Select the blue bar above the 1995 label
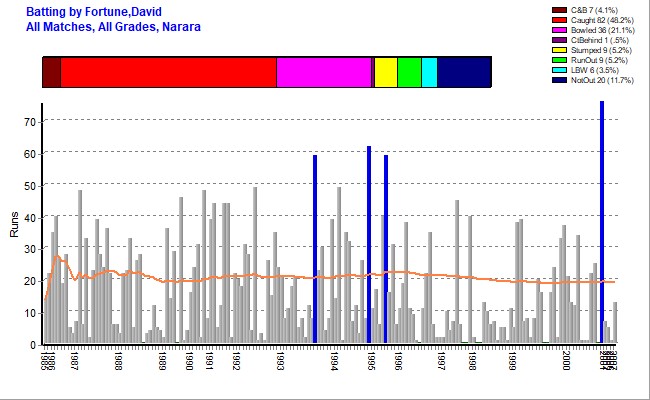This screenshot has height=400, width=650. click(x=369, y=245)
